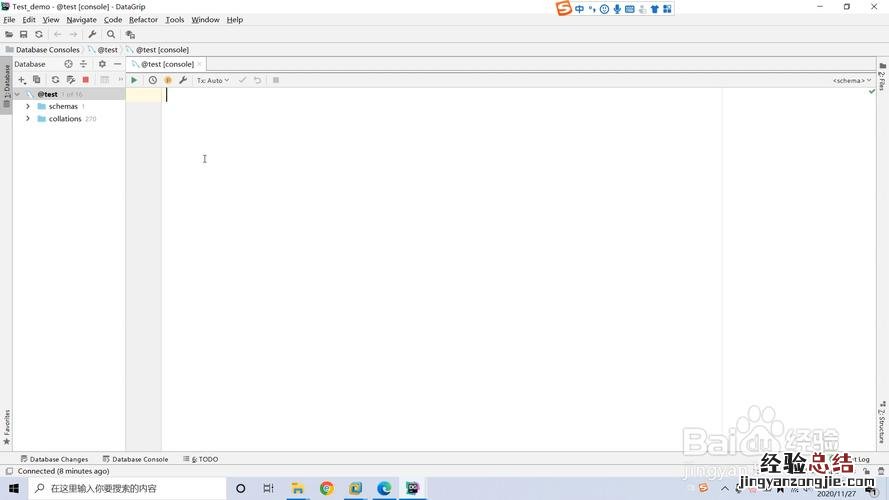Open the Refactor menu
Screen dimensions: 889x500
[x=143, y=20]
